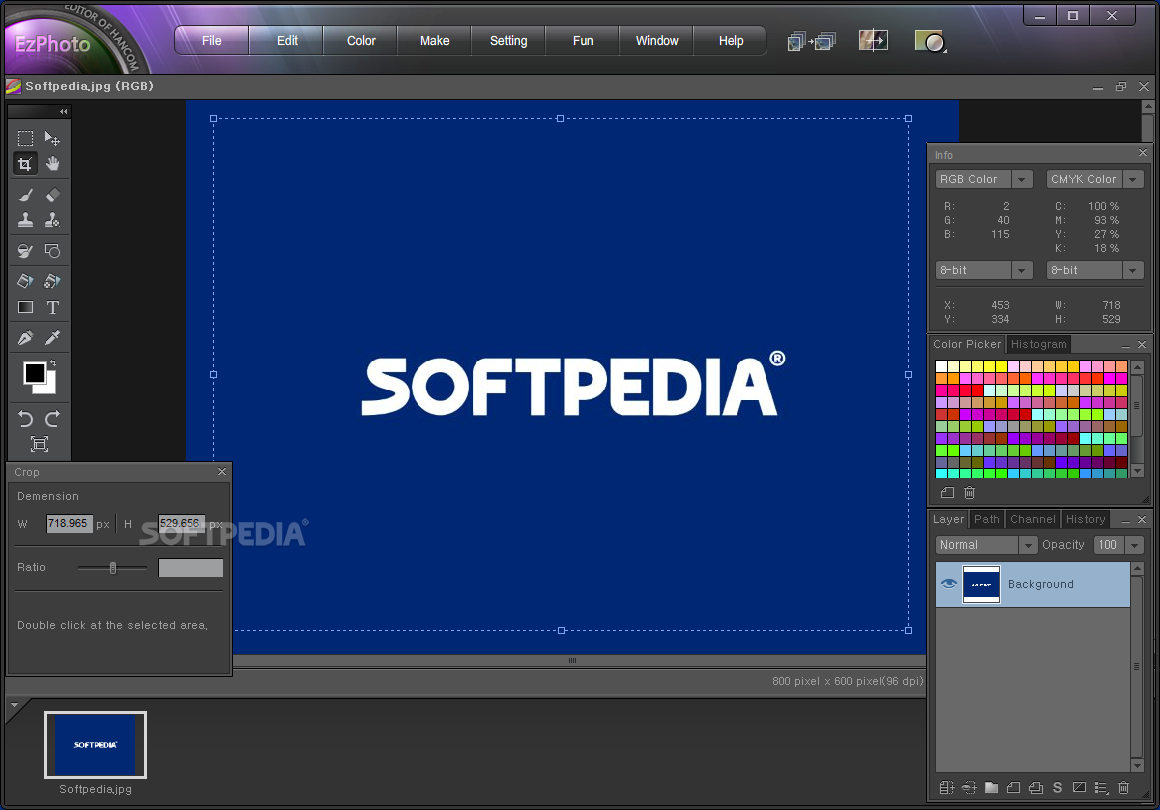This screenshot has width=1160, height=810.
Task: Click the layer style S icon
Action: 1057,788
